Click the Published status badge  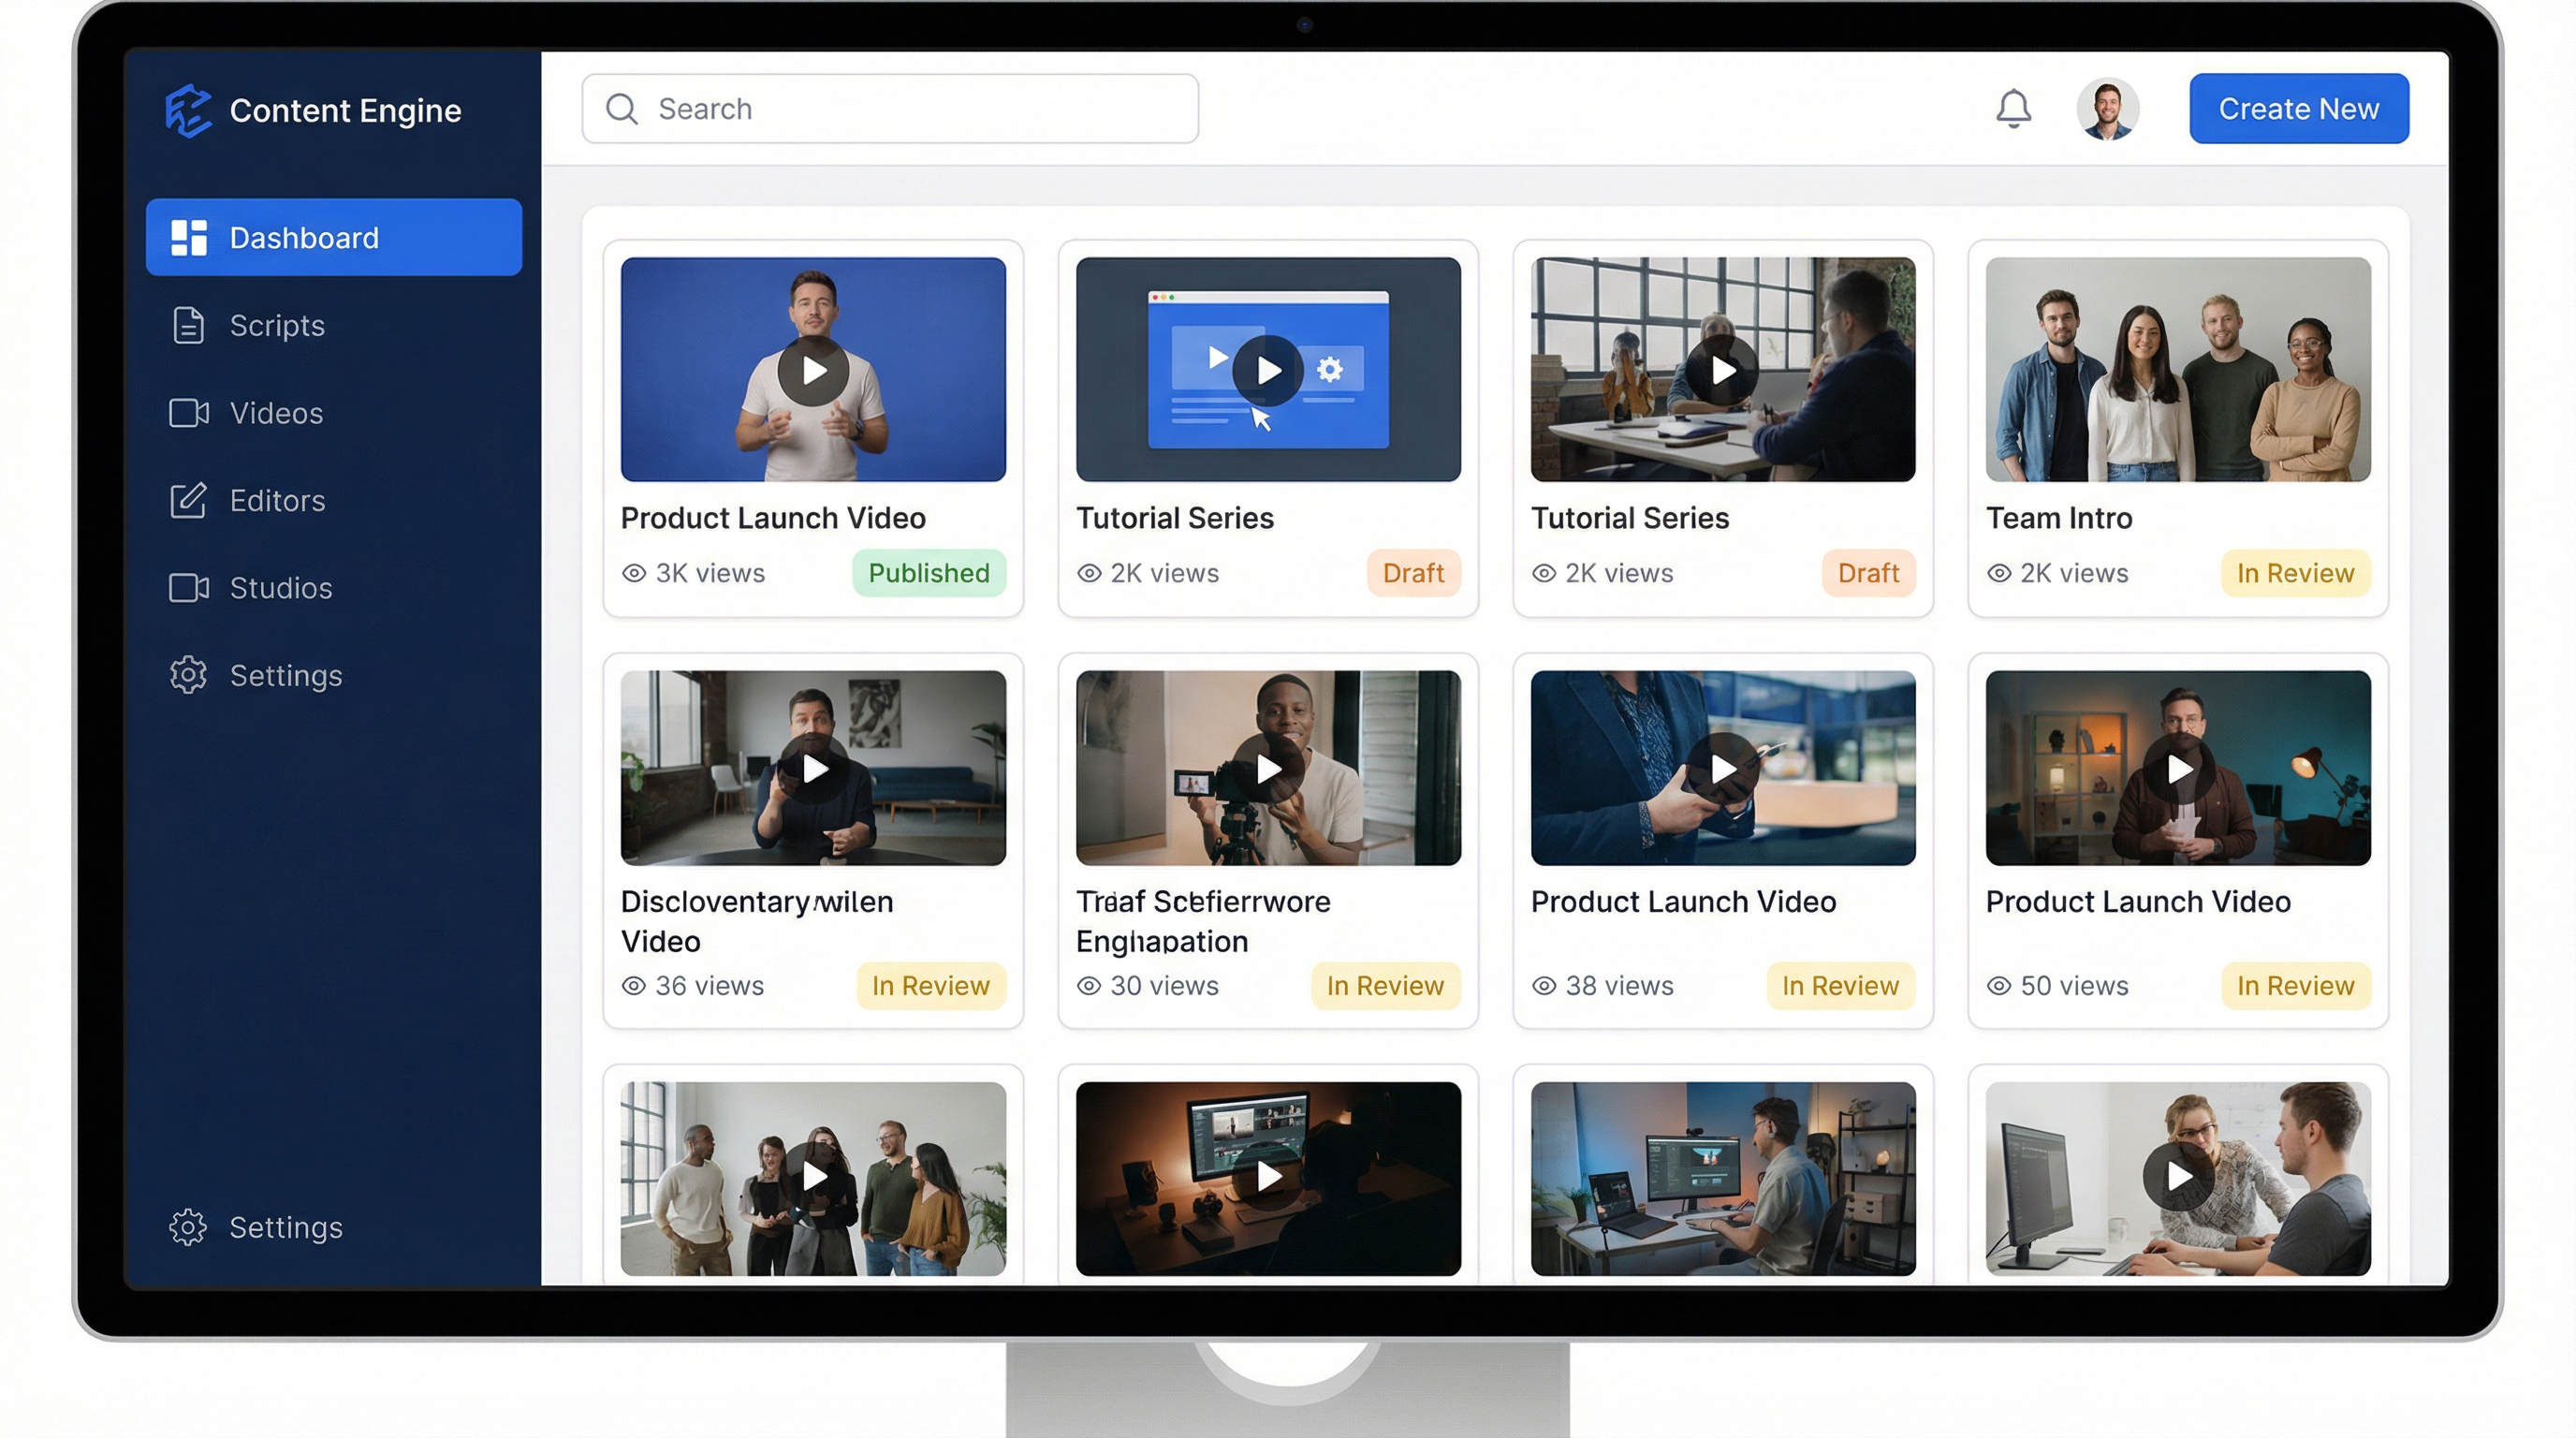tap(928, 573)
